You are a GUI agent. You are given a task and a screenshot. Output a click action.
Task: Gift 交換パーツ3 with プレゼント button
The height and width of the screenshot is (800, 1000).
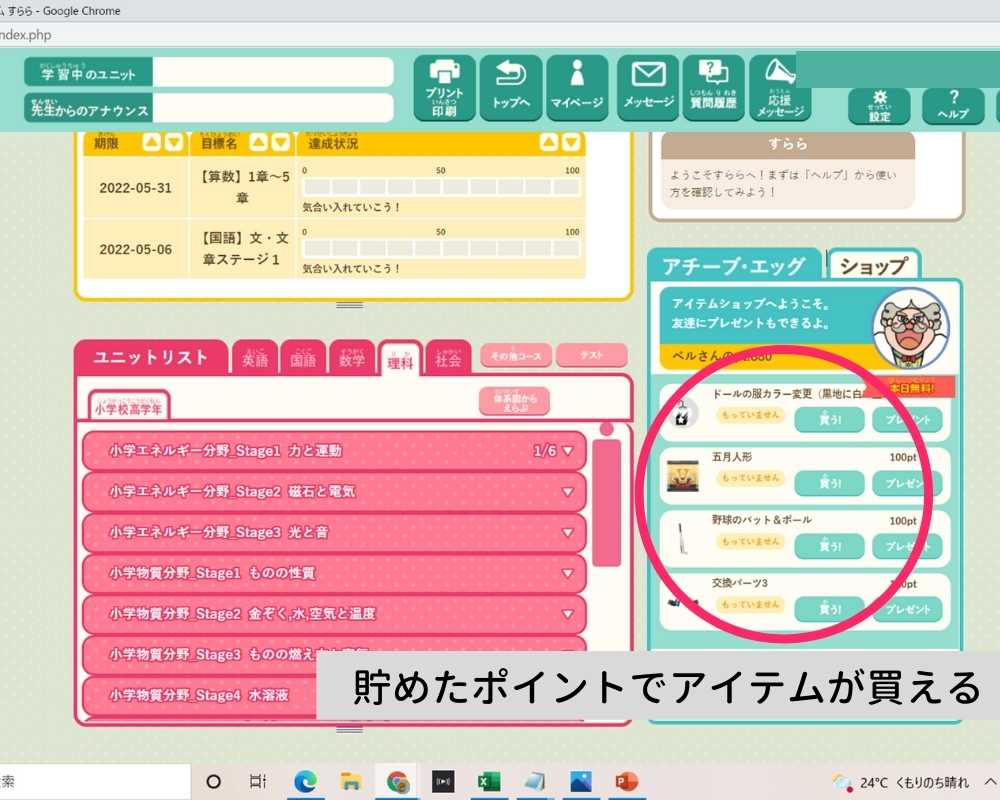[x=907, y=609]
